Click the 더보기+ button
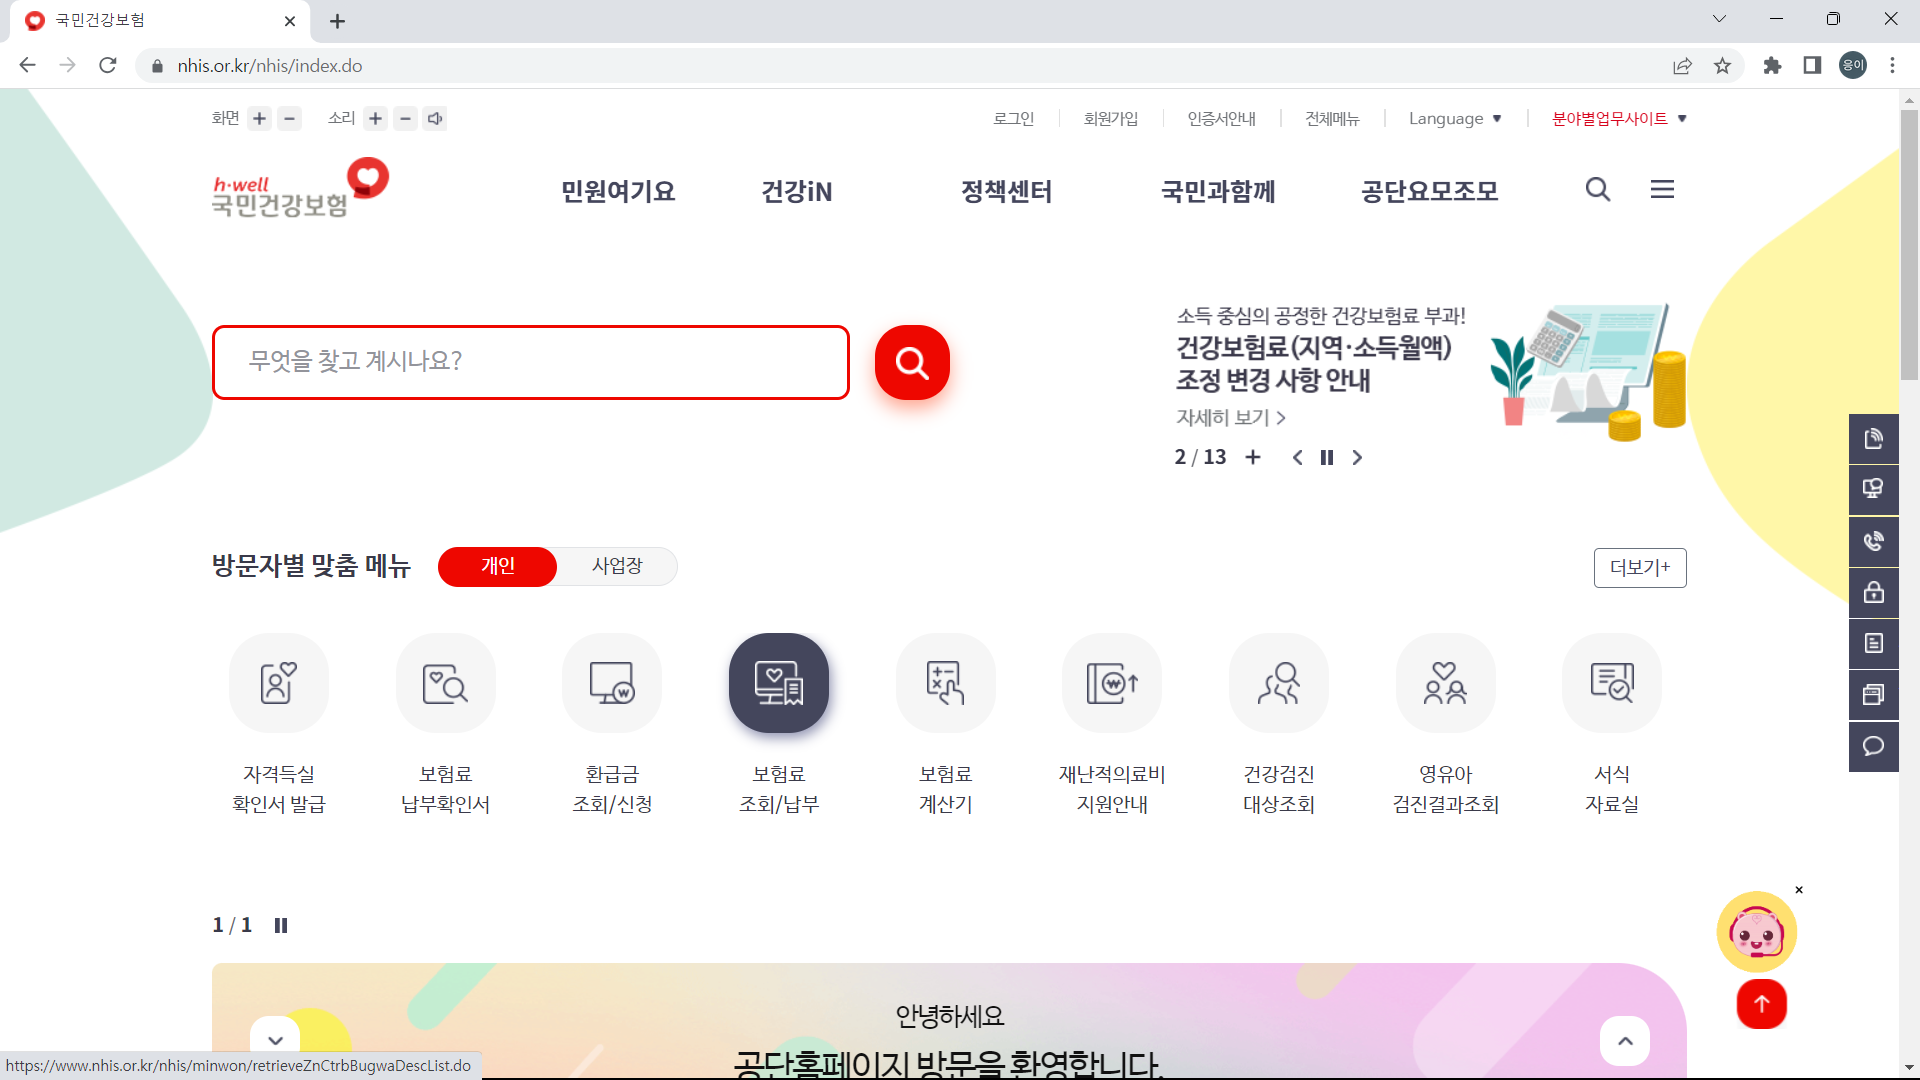Viewport: 1920px width, 1080px height. pos(1639,568)
